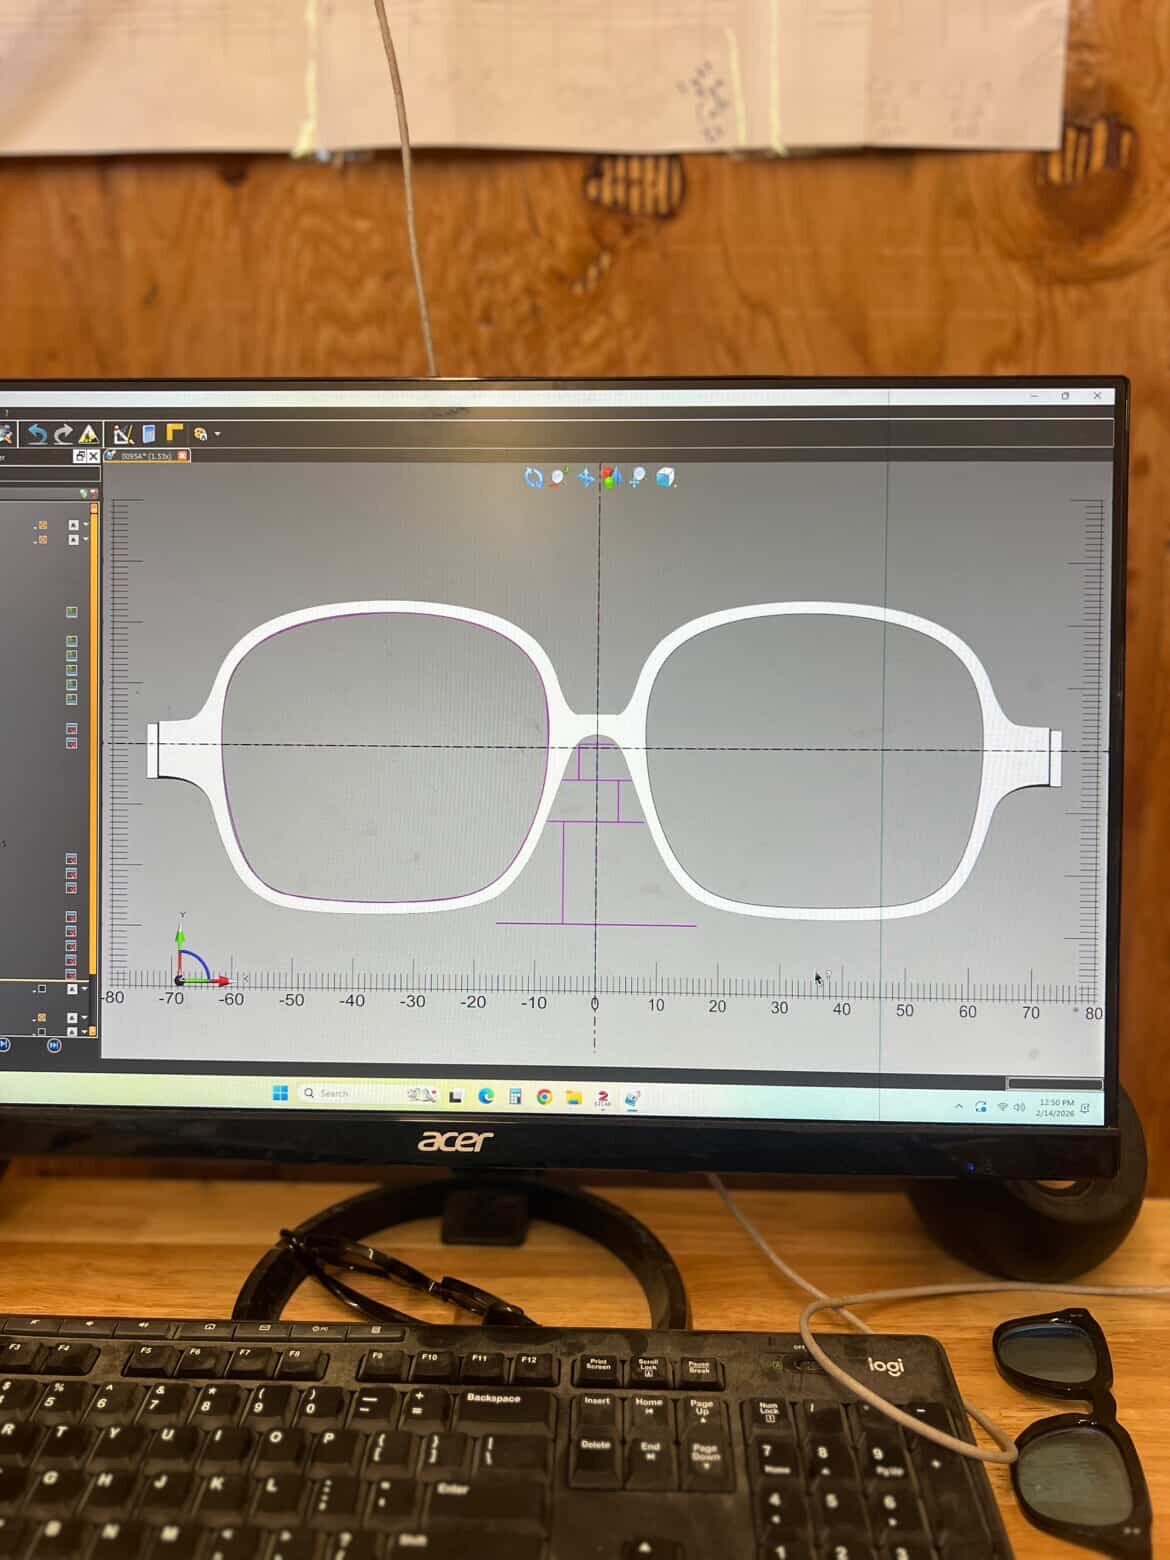Toggle the second orange checkbox in the left panel

43,540
